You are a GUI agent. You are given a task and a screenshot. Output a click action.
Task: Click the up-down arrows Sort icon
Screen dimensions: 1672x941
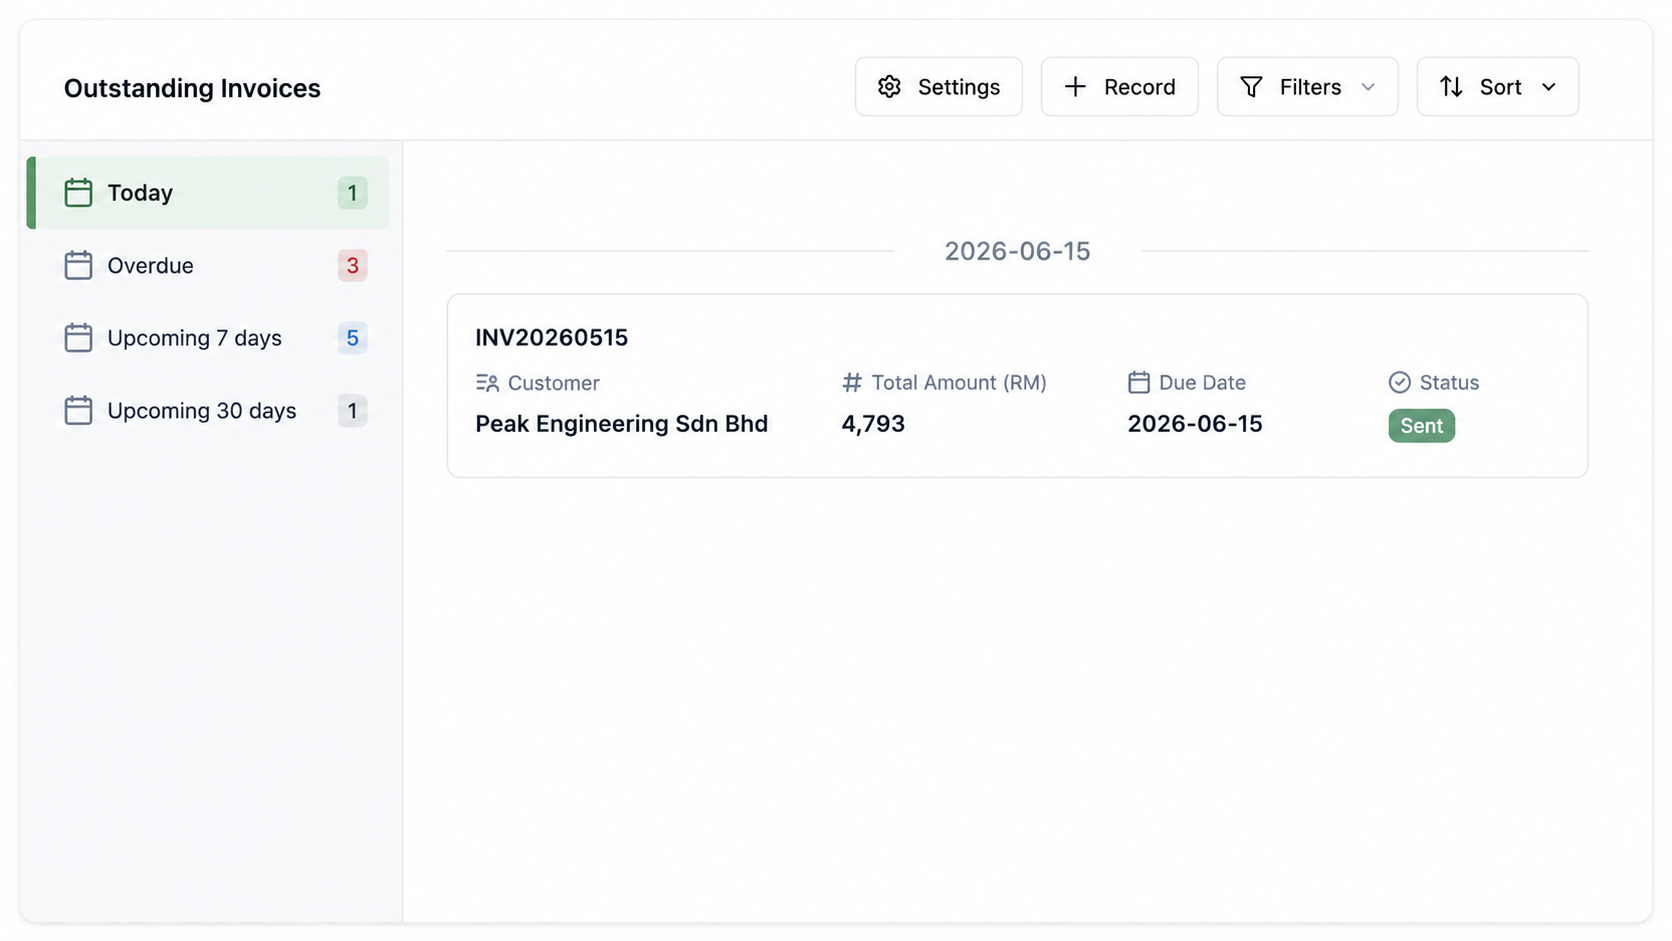pyautogui.click(x=1451, y=87)
